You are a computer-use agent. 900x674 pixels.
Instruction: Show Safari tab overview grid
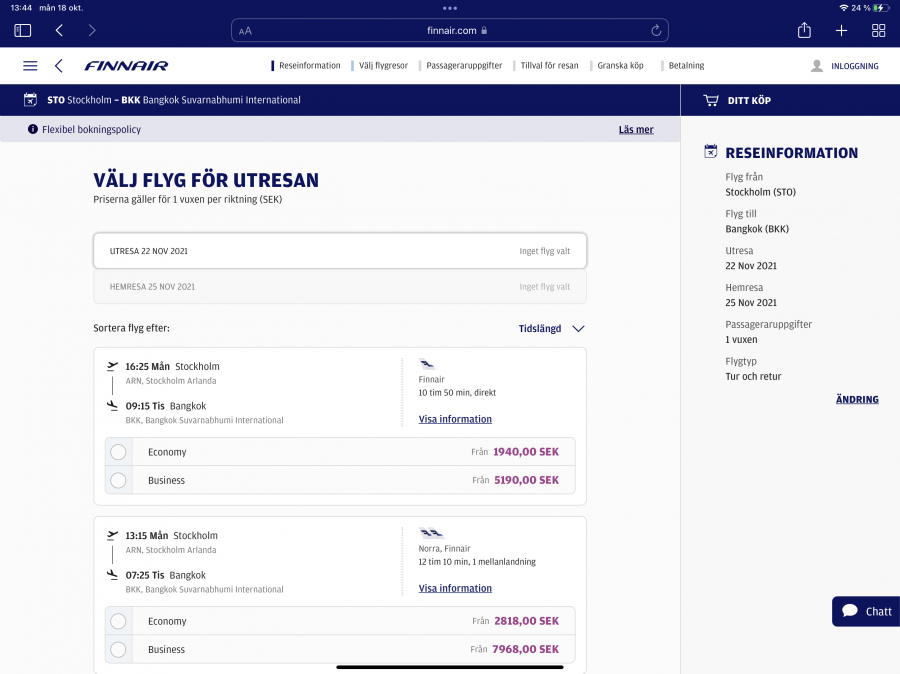click(878, 30)
